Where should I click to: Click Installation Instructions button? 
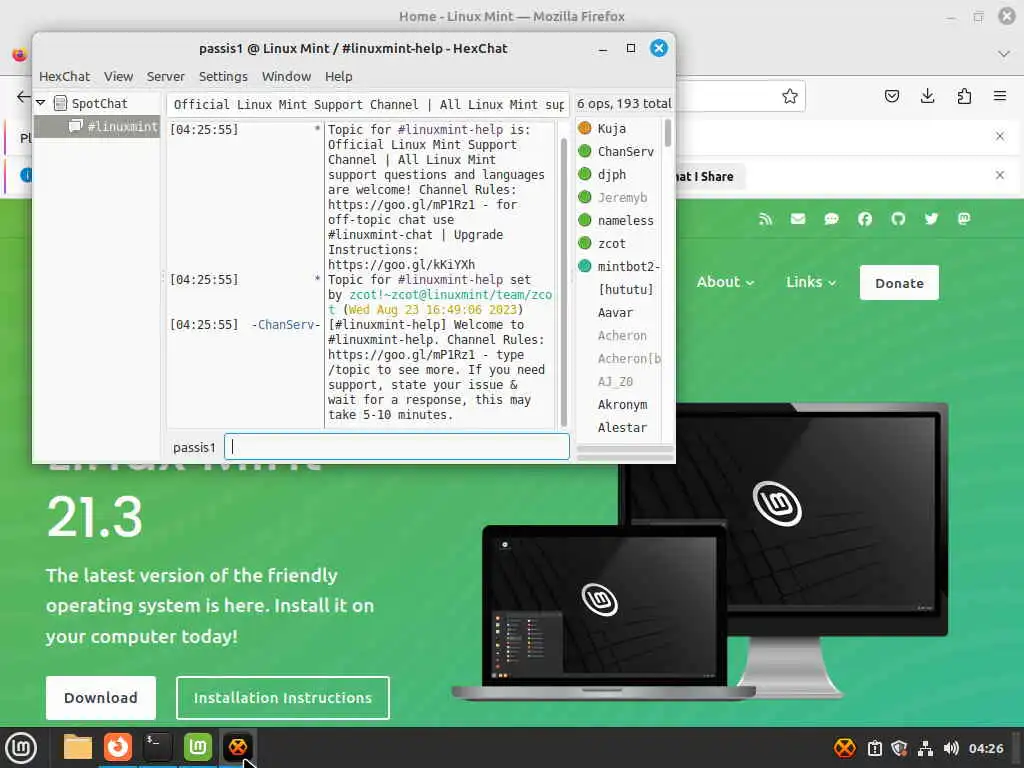pyautogui.click(x=283, y=697)
